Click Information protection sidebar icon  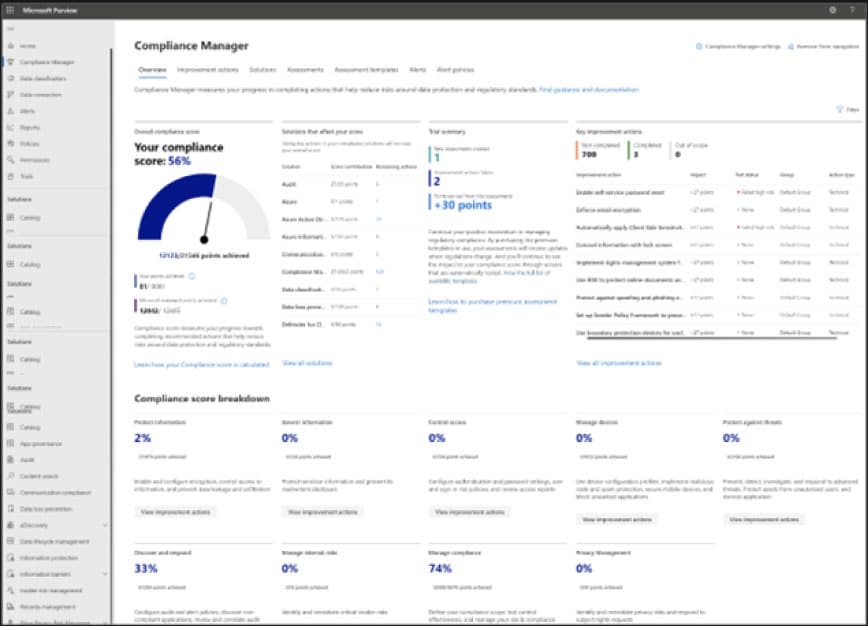click(11, 557)
